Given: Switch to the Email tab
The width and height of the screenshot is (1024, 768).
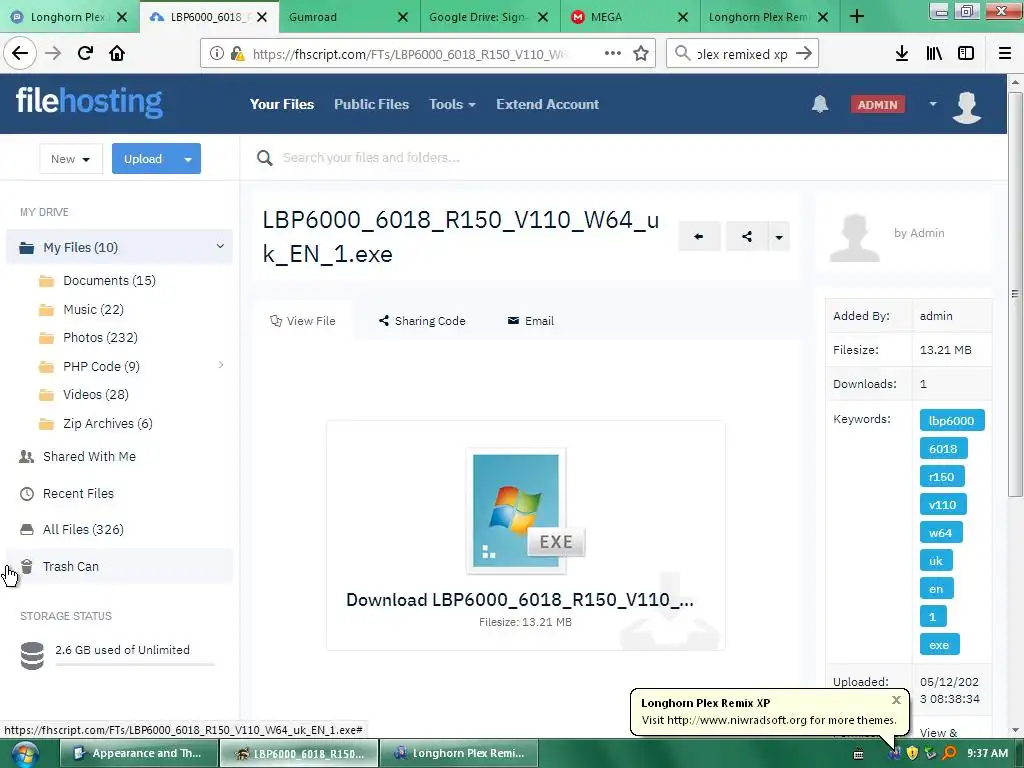Looking at the screenshot, I should click(x=531, y=321).
